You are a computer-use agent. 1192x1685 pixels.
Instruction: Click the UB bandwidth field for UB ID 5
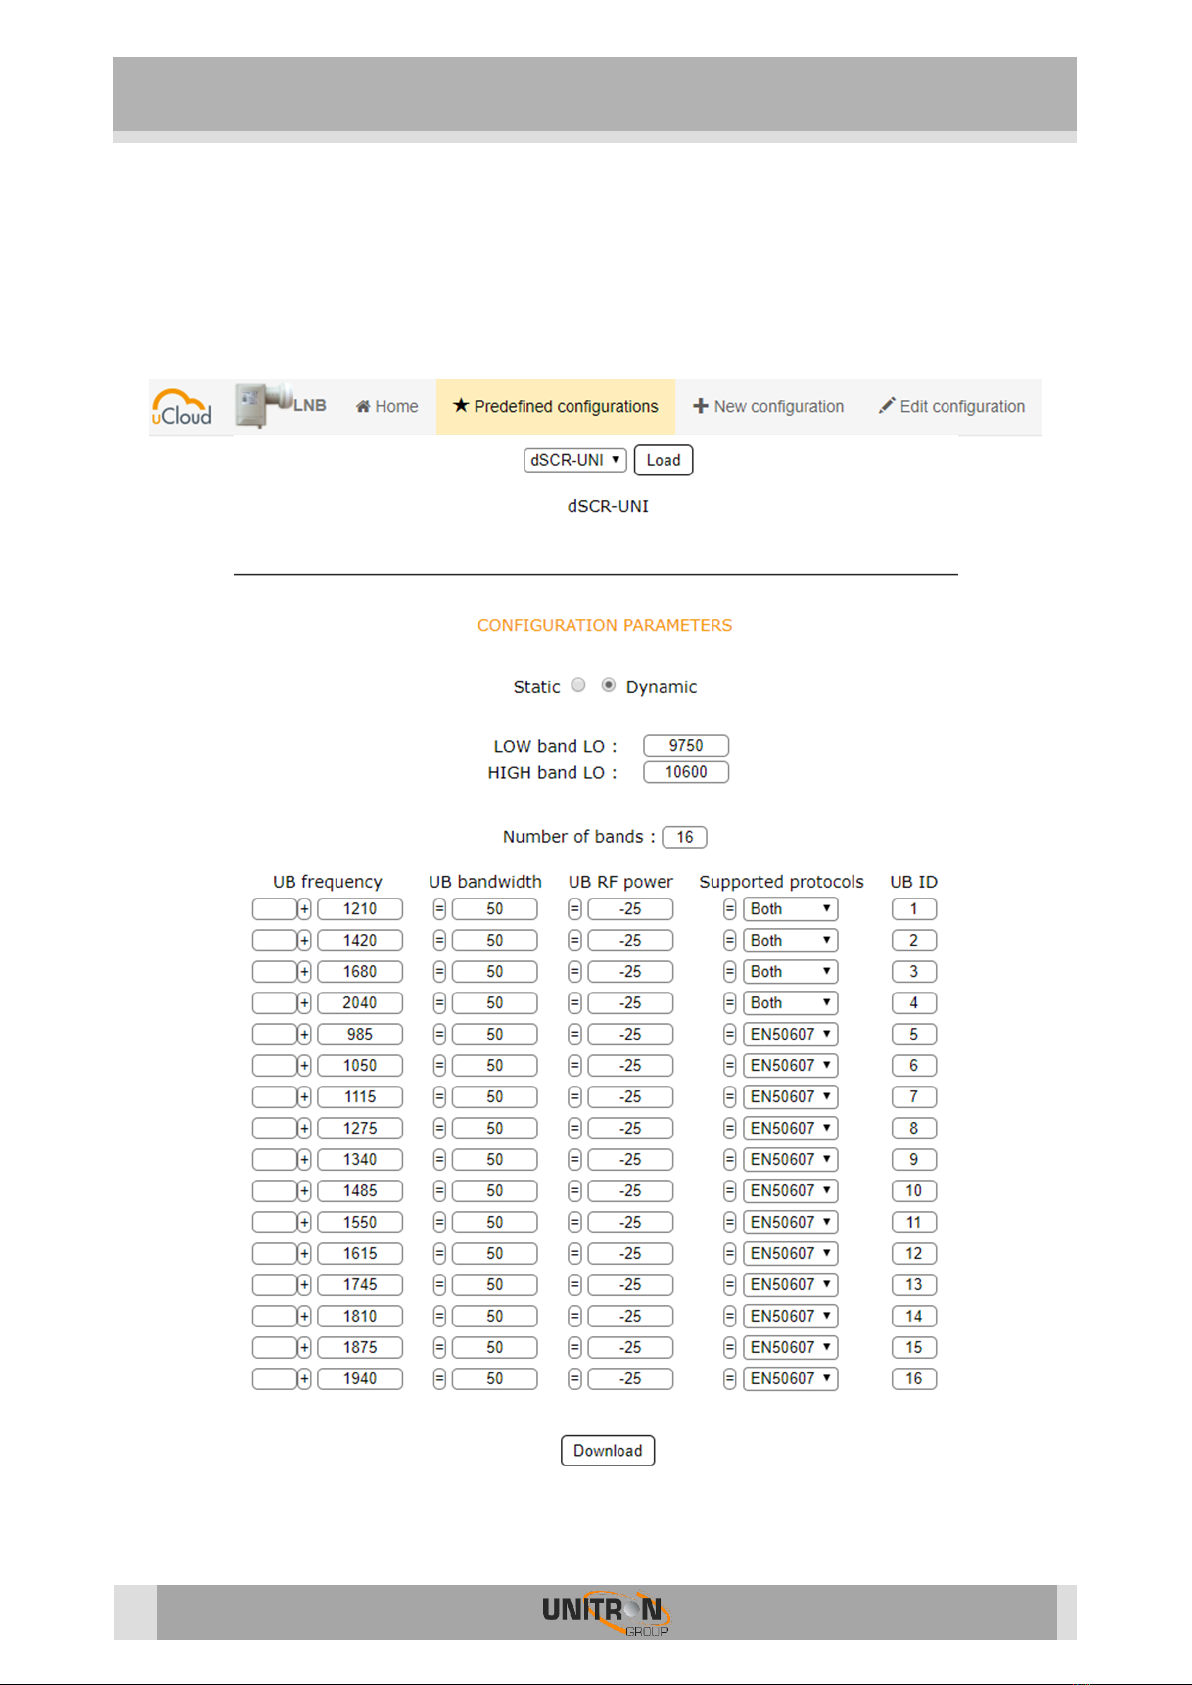pos(495,1035)
